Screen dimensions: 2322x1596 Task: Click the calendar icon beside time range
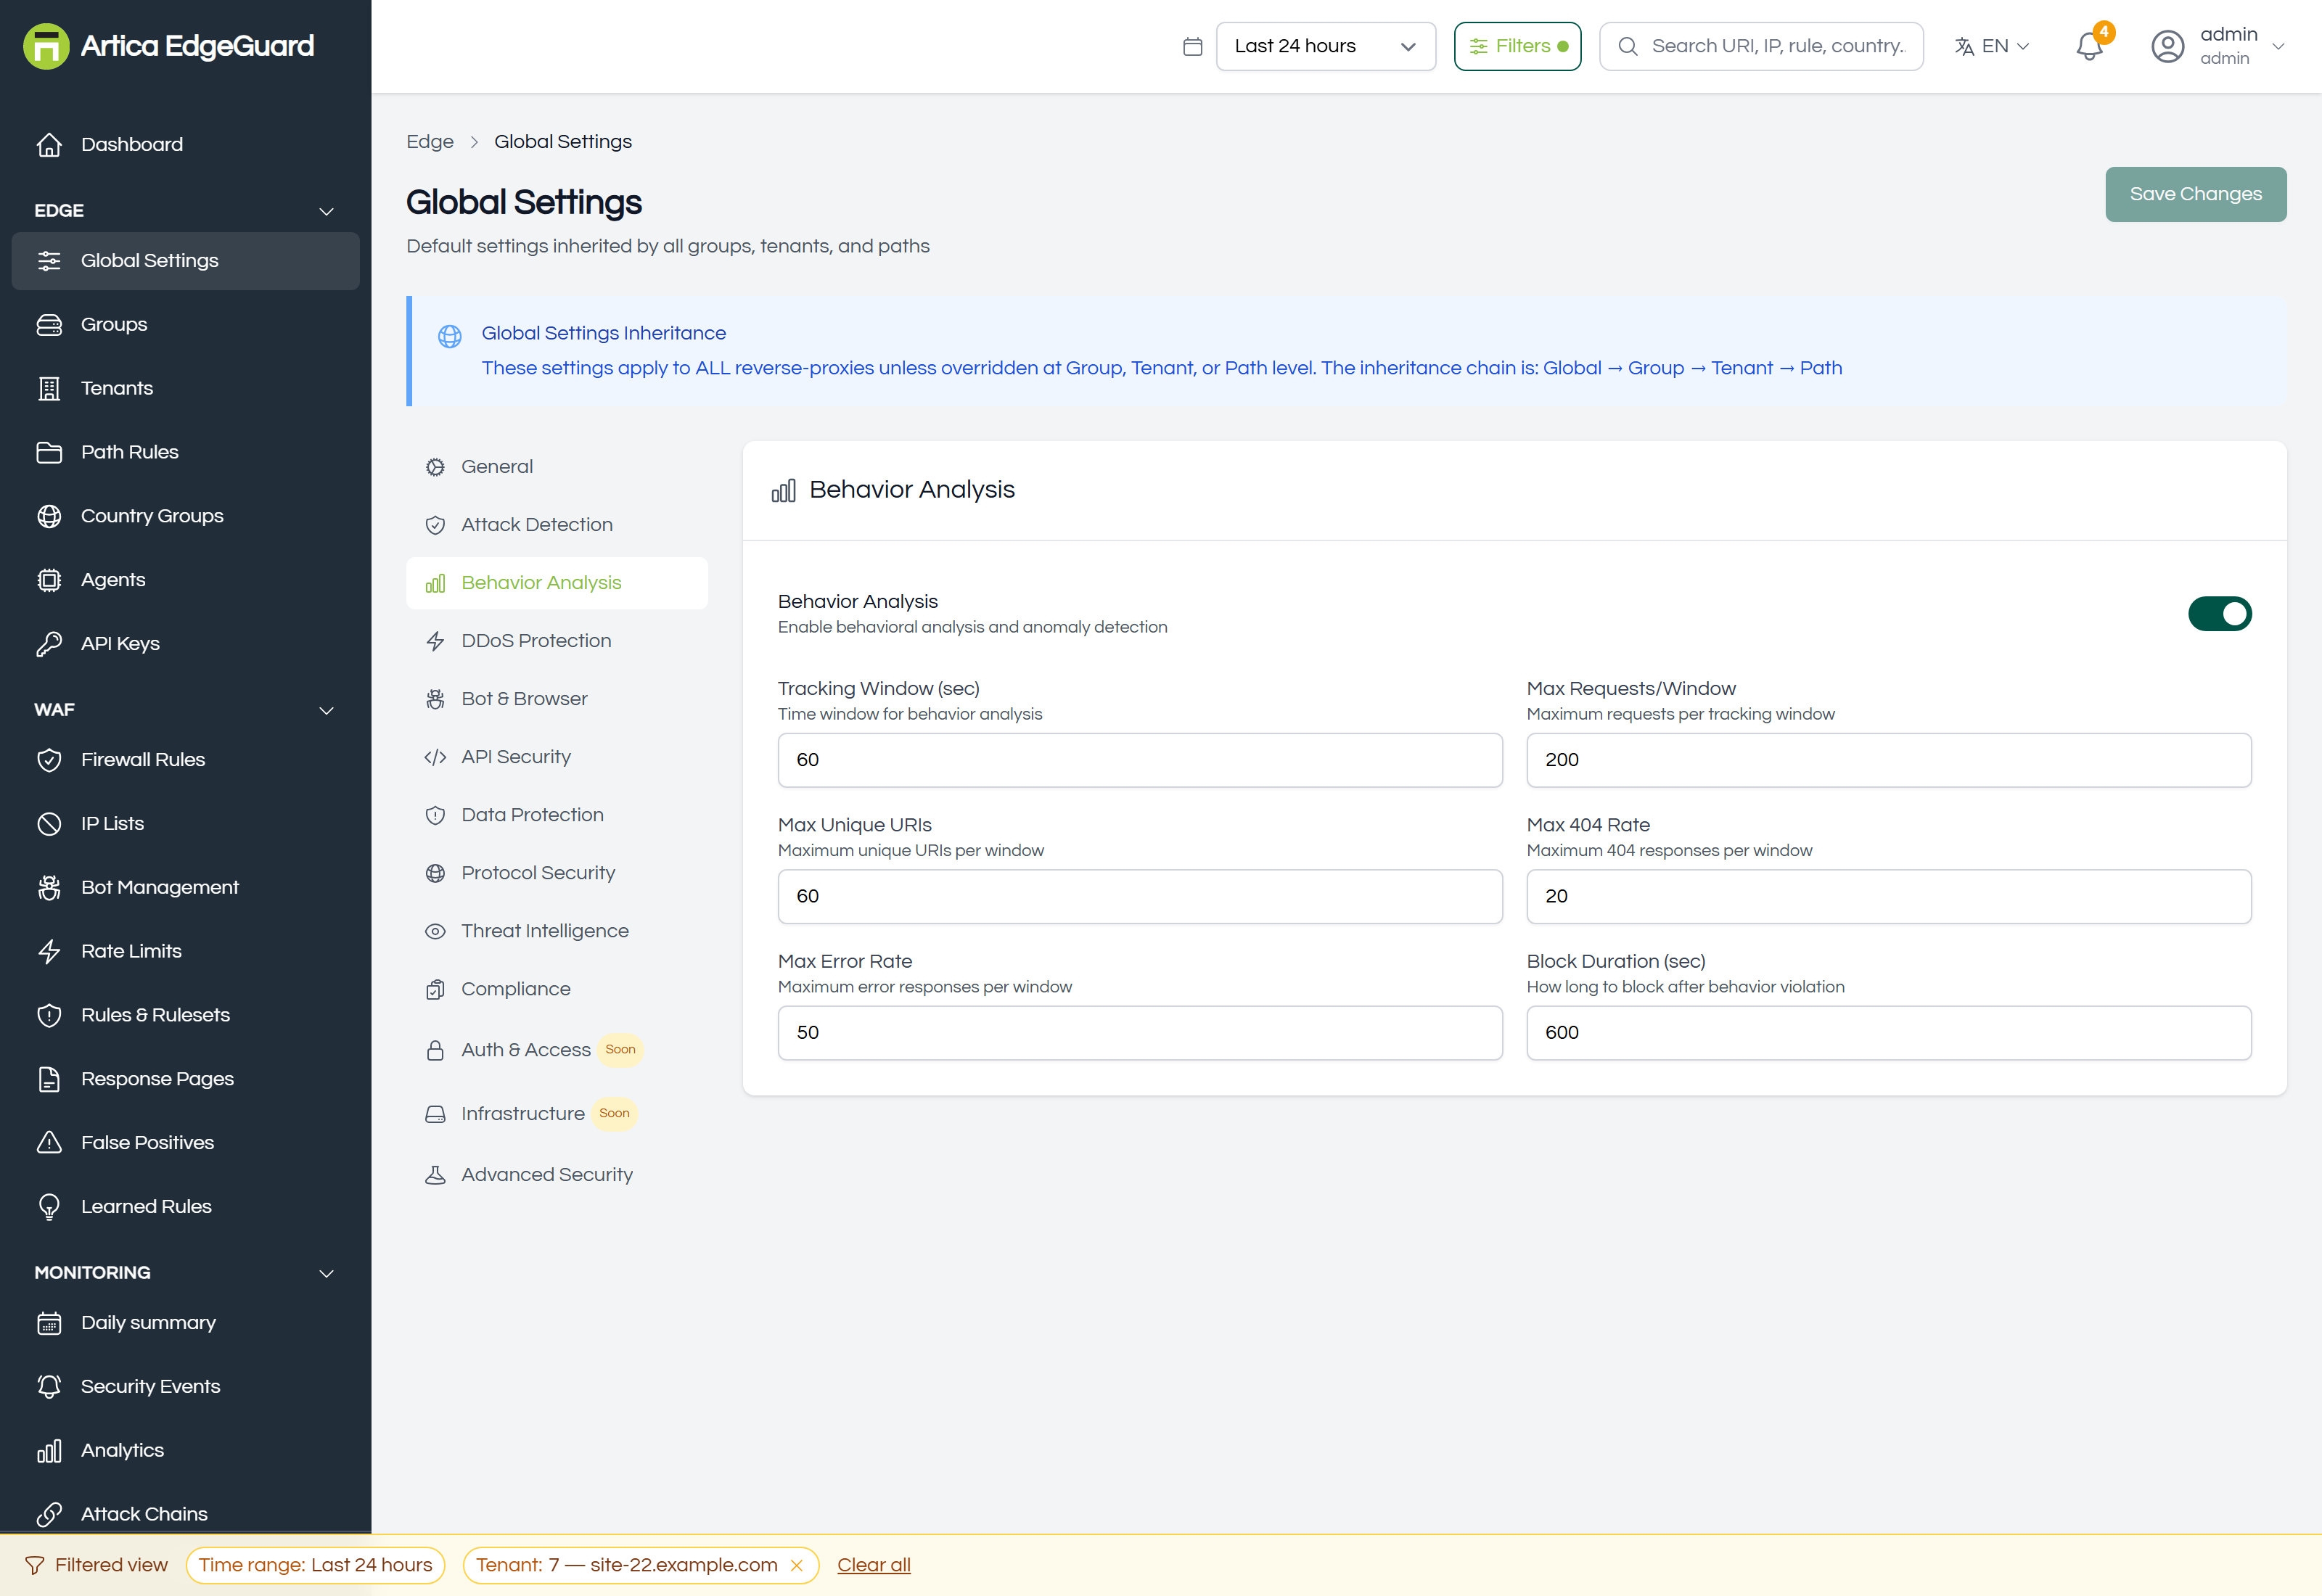click(x=1192, y=46)
